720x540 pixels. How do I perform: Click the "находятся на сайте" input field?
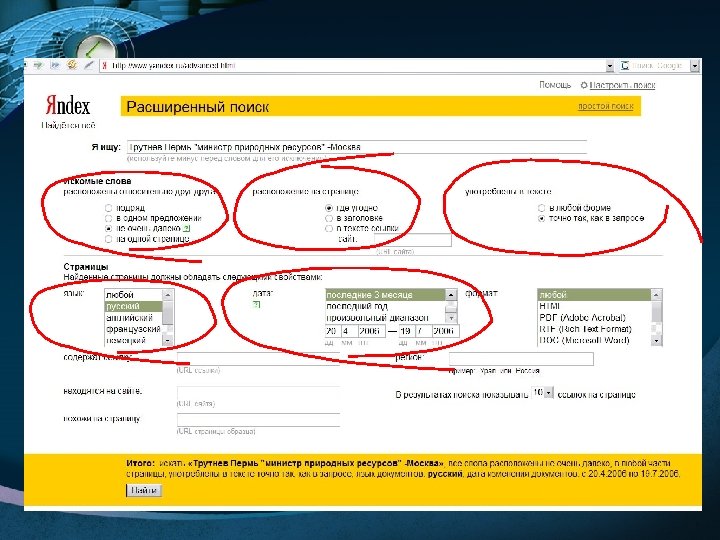point(259,393)
